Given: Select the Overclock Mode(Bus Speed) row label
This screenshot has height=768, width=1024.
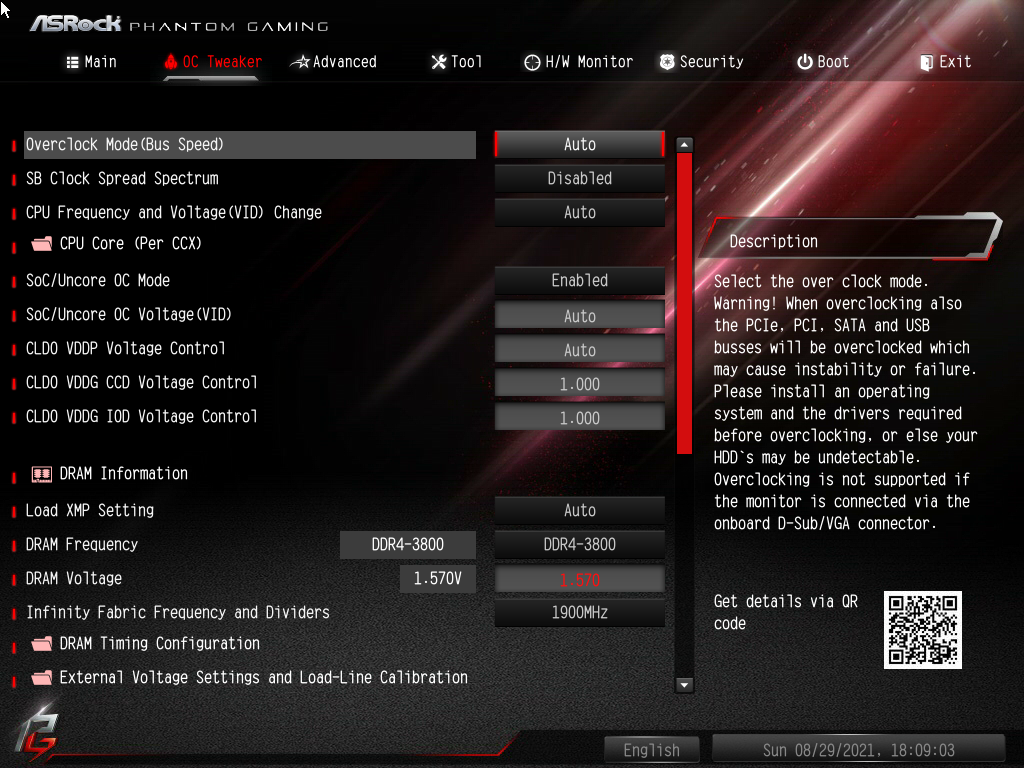Looking at the screenshot, I should pyautogui.click(x=124, y=144).
